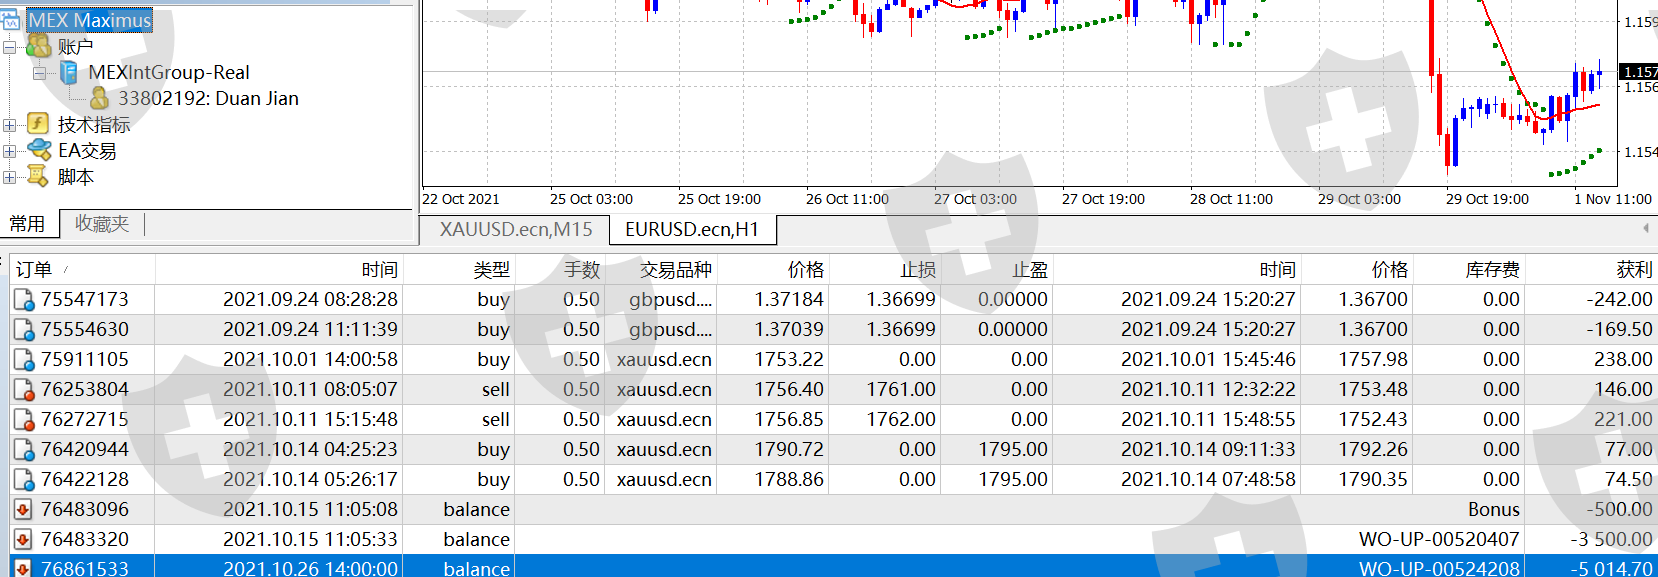Click the EA交易 expert advisors icon
The width and height of the screenshot is (1658, 577).
point(39,150)
